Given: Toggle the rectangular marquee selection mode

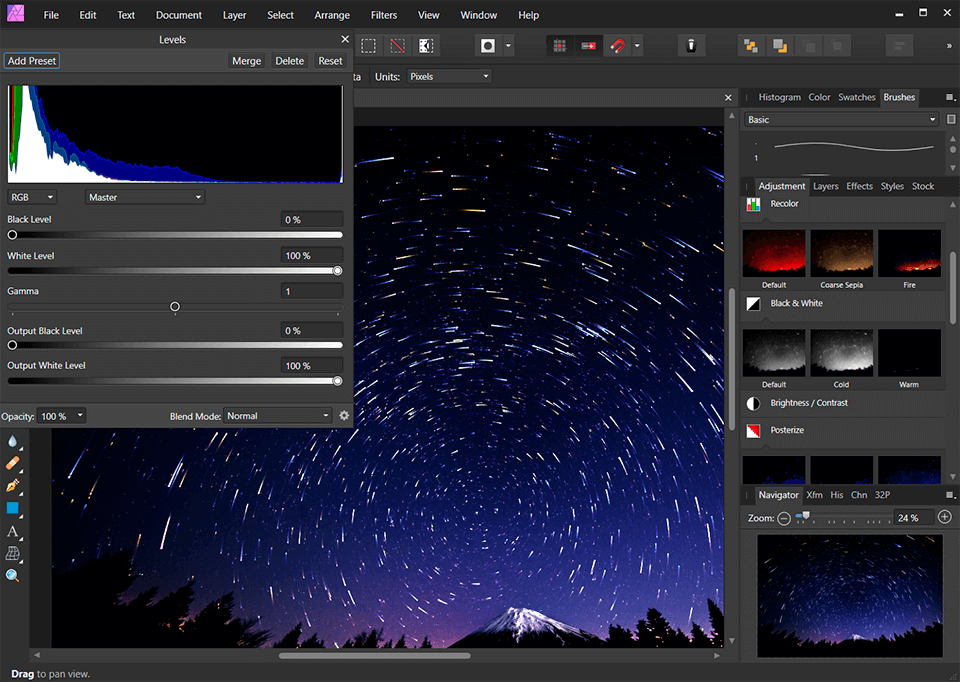Looking at the screenshot, I should pyautogui.click(x=368, y=45).
